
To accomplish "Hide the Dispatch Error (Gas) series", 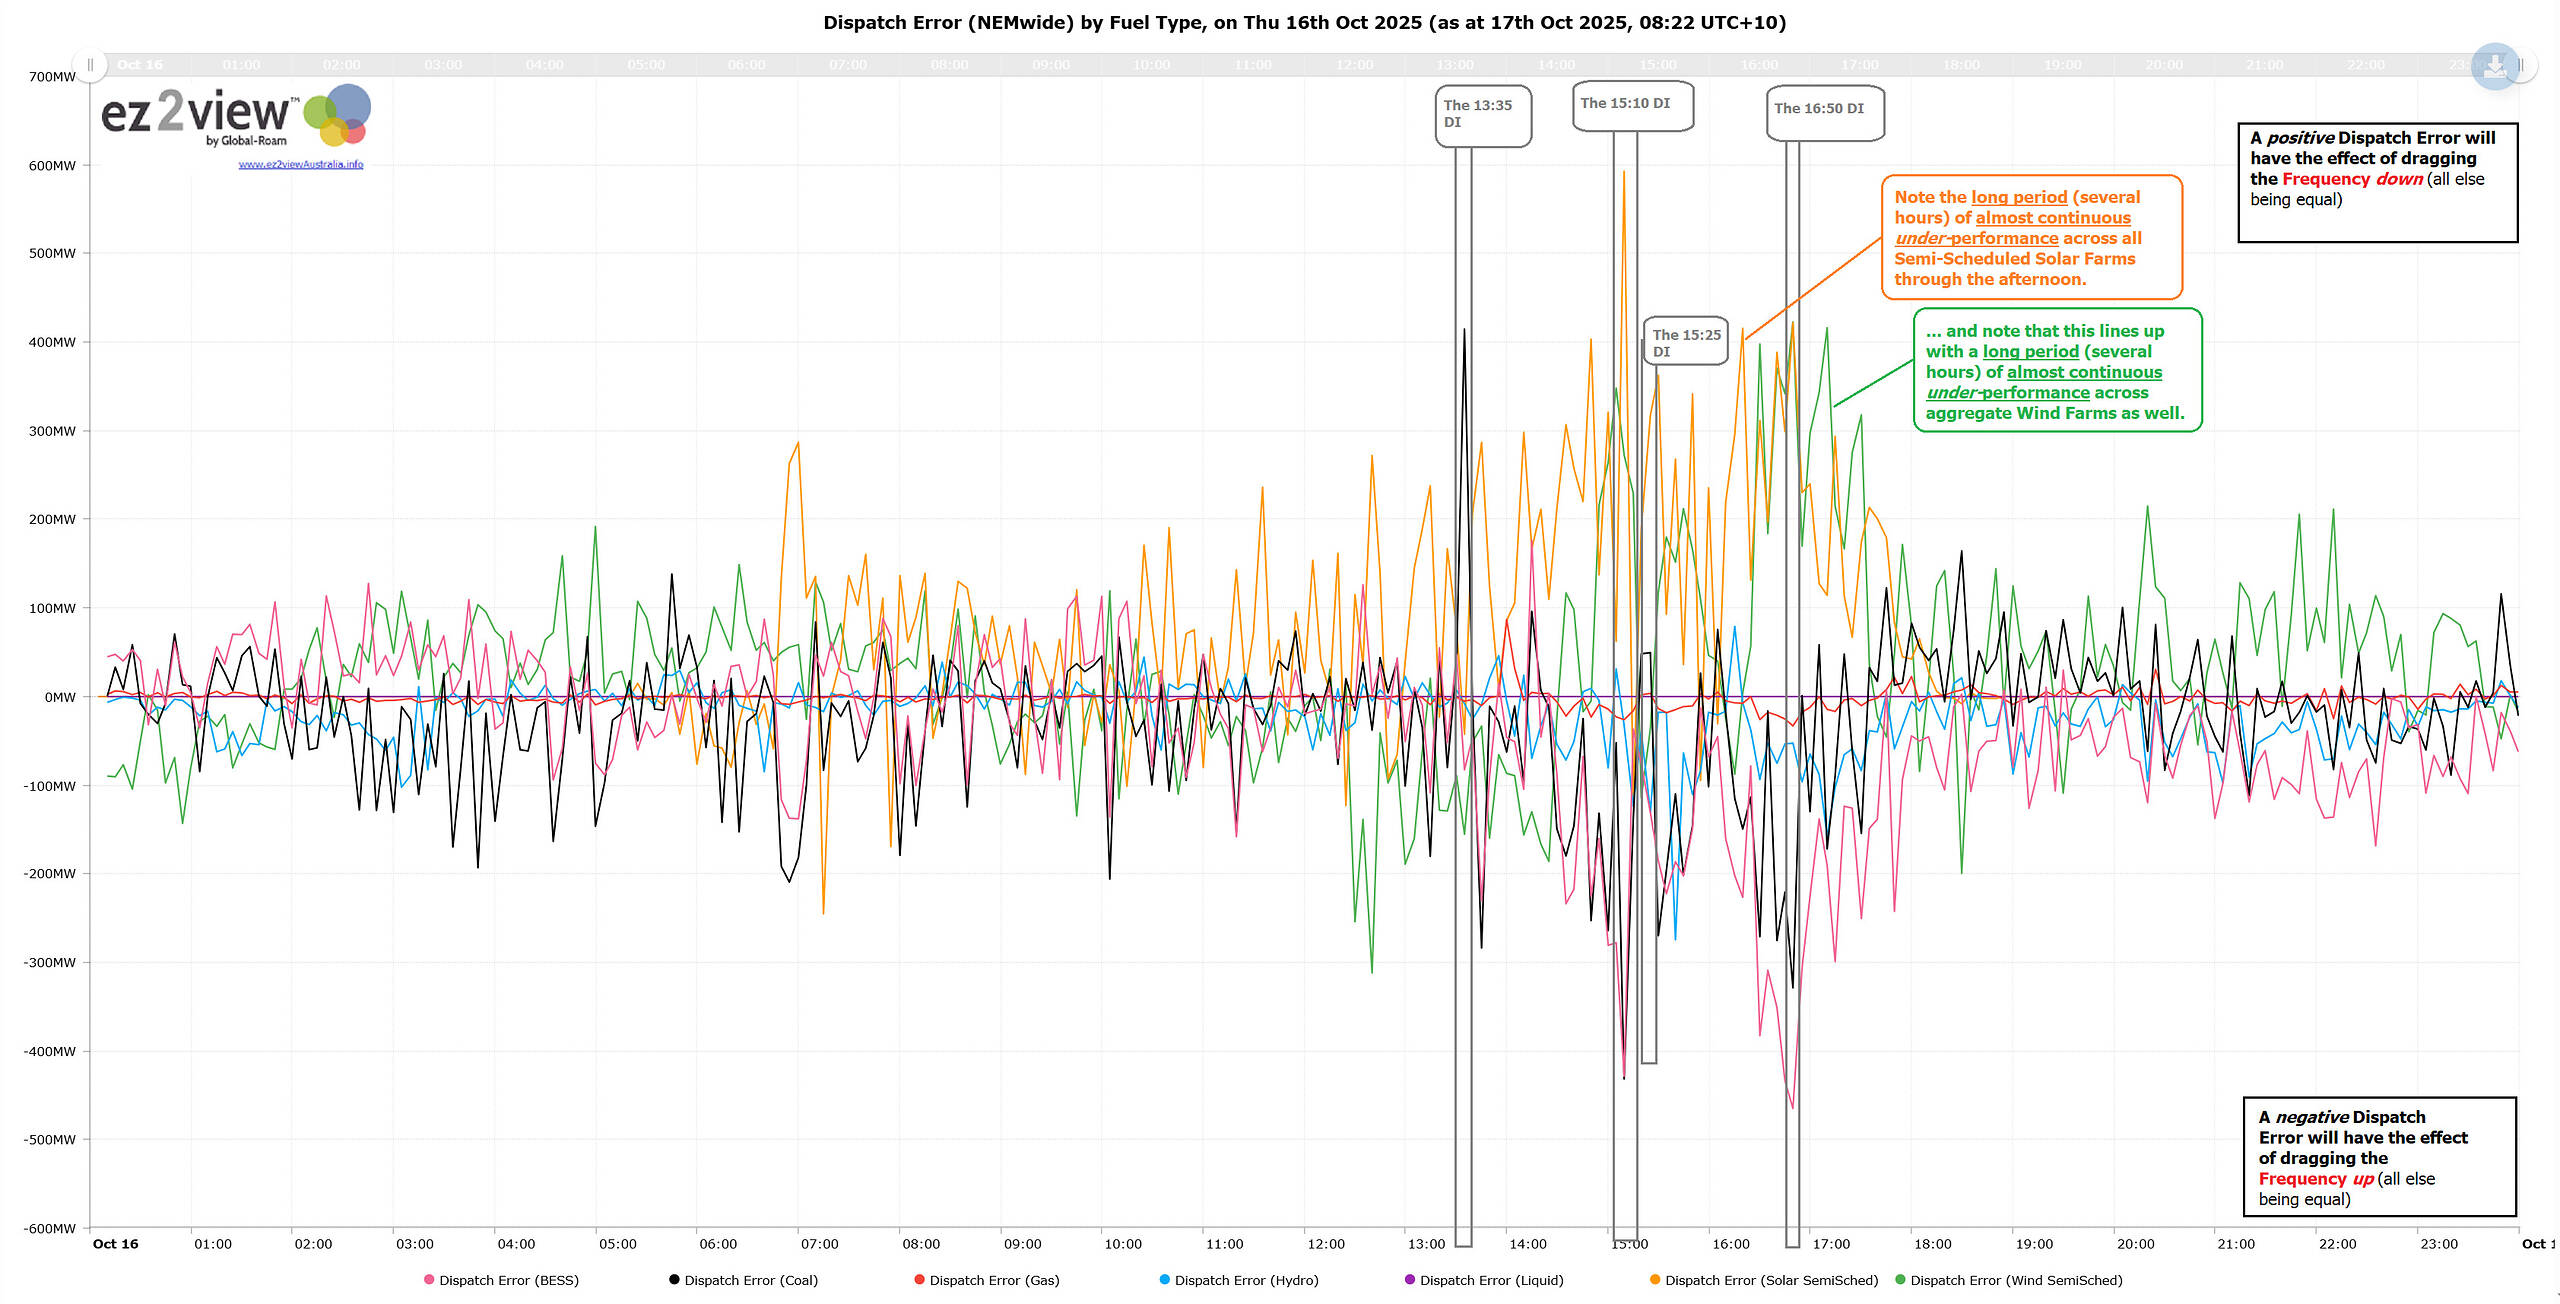I will pyautogui.click(x=994, y=1280).
